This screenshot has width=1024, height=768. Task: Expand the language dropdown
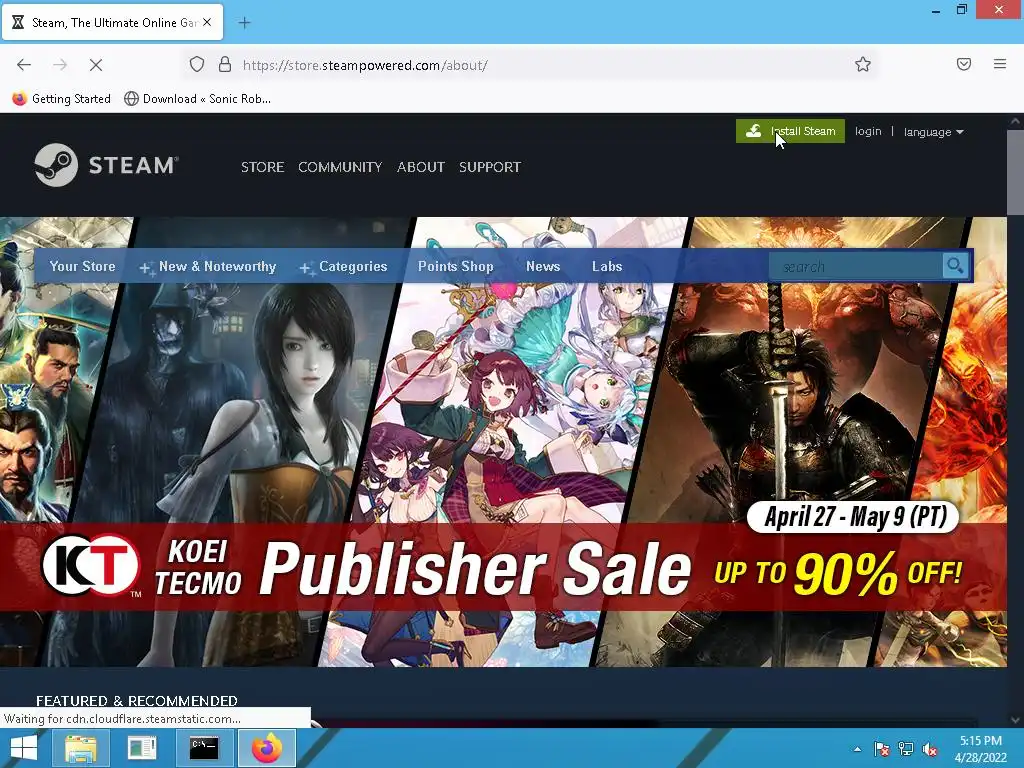click(933, 132)
